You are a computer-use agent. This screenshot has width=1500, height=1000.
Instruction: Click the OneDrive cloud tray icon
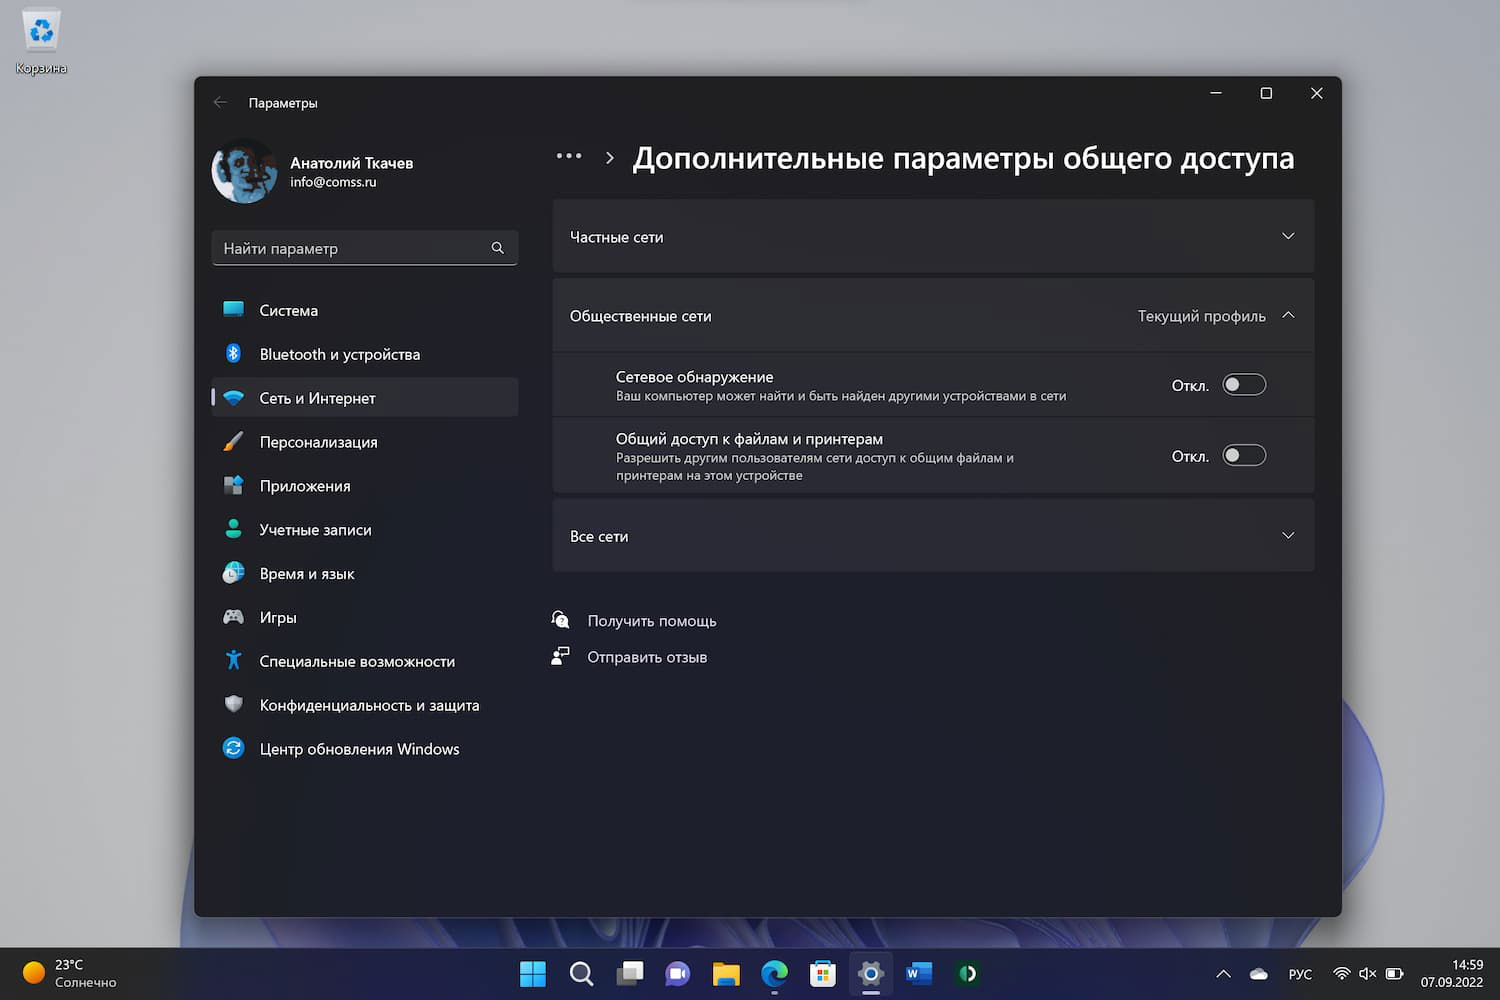click(1259, 973)
